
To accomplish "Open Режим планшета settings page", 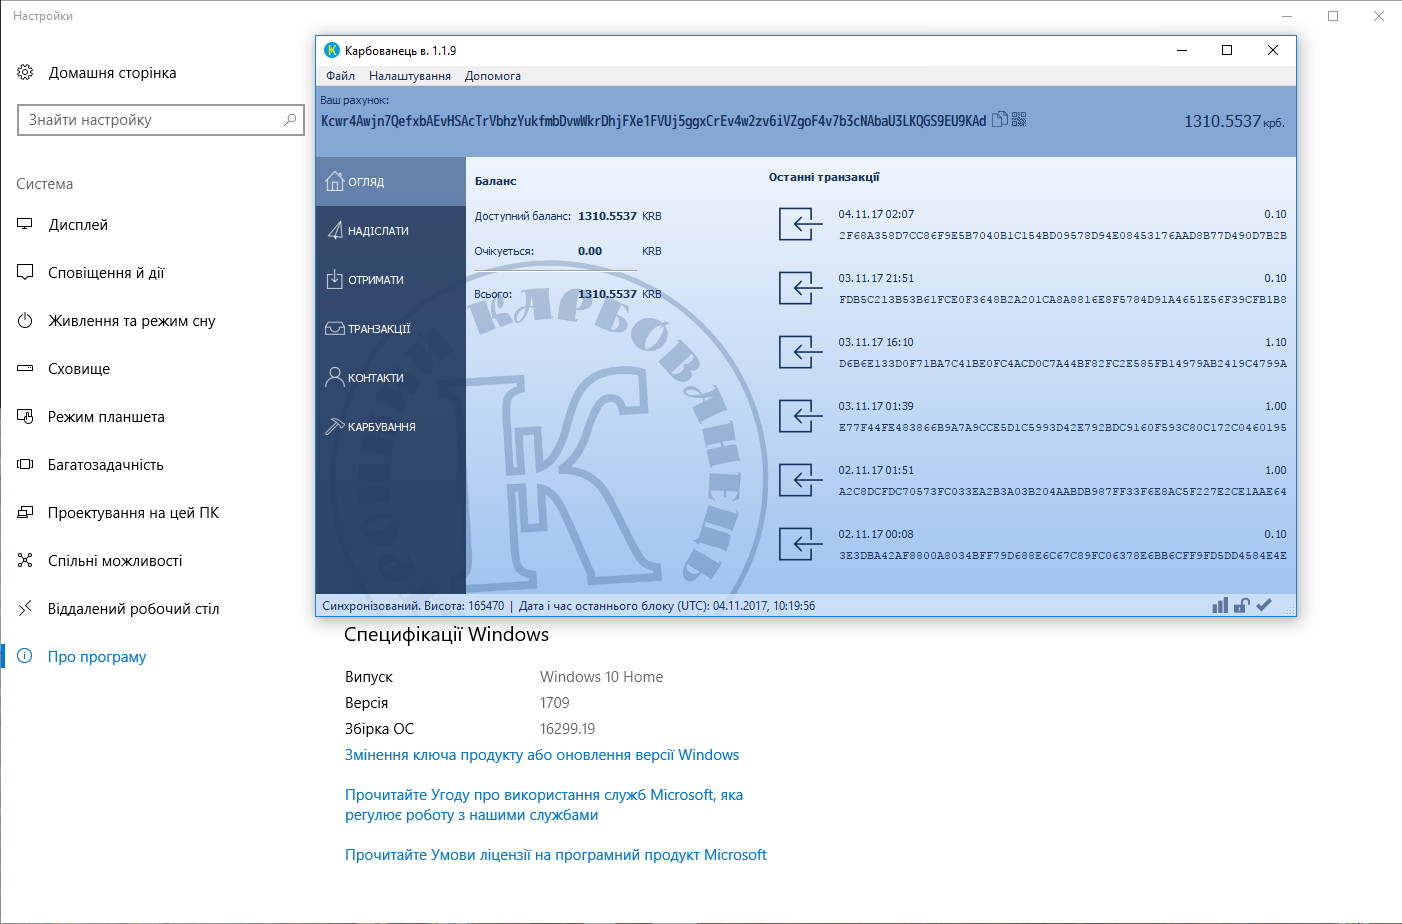I will [106, 417].
